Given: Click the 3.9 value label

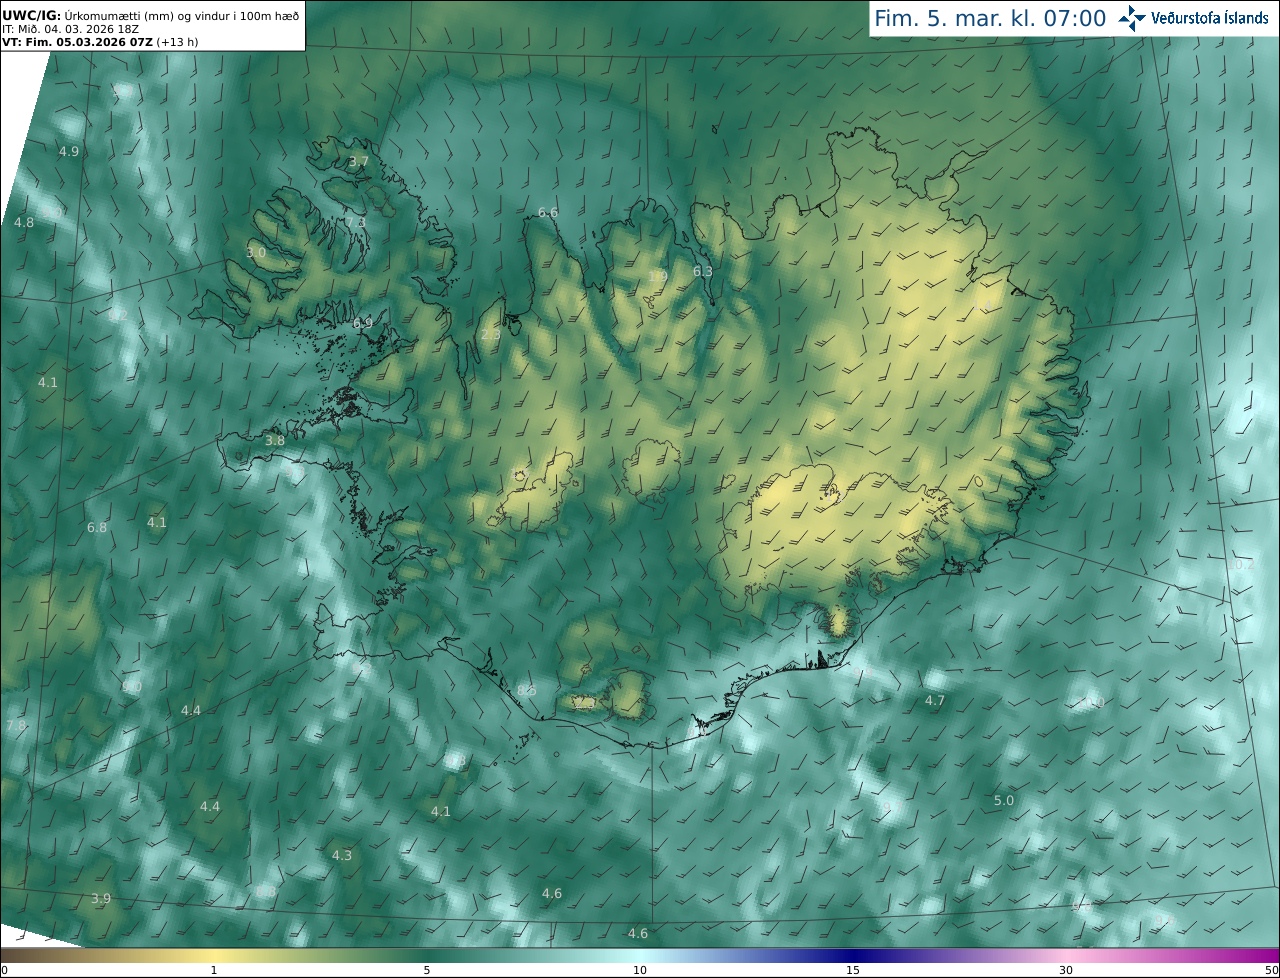Looking at the screenshot, I should click(x=101, y=899).
